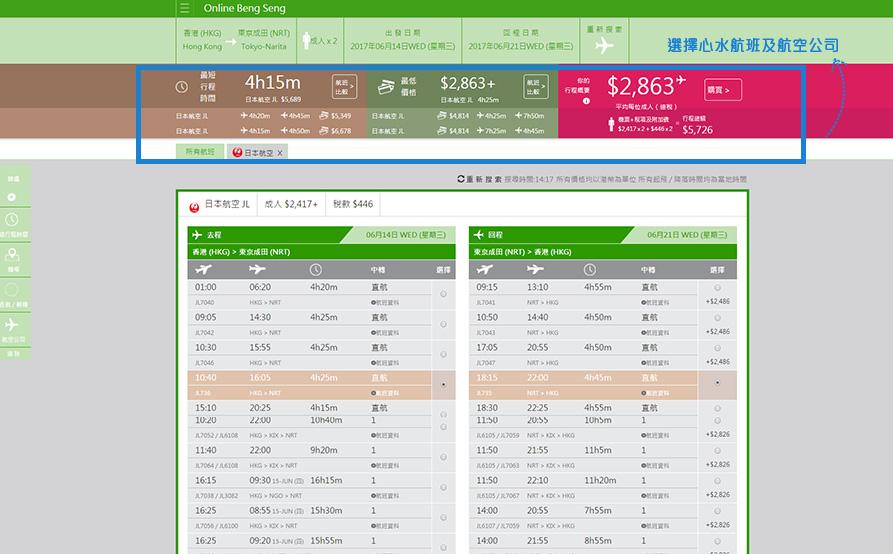This screenshot has height=554, width=893.
Task: Click arrival plane column icon in outbound table
Action: click(257, 269)
